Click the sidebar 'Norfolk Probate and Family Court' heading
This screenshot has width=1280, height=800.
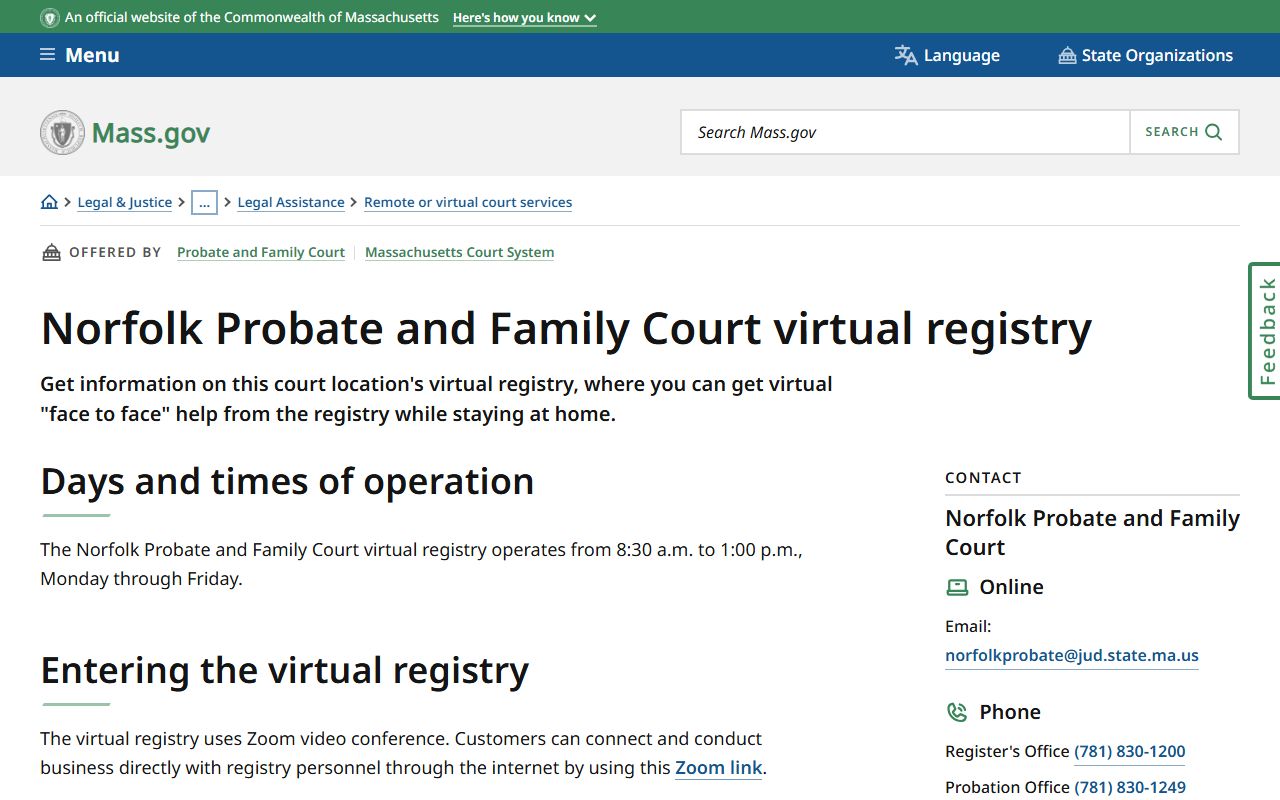click(x=1092, y=533)
